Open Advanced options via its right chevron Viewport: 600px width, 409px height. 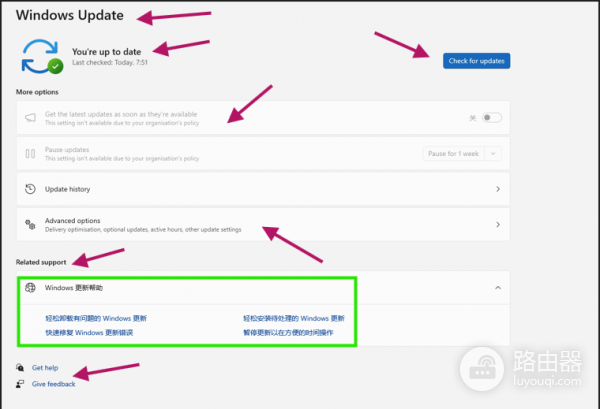click(x=498, y=224)
